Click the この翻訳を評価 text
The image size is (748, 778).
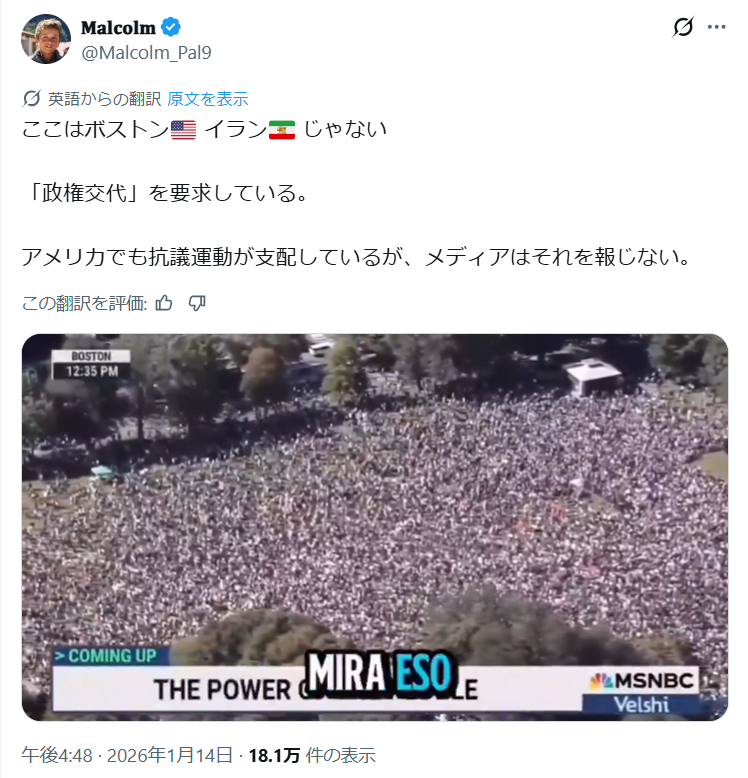coord(84,303)
